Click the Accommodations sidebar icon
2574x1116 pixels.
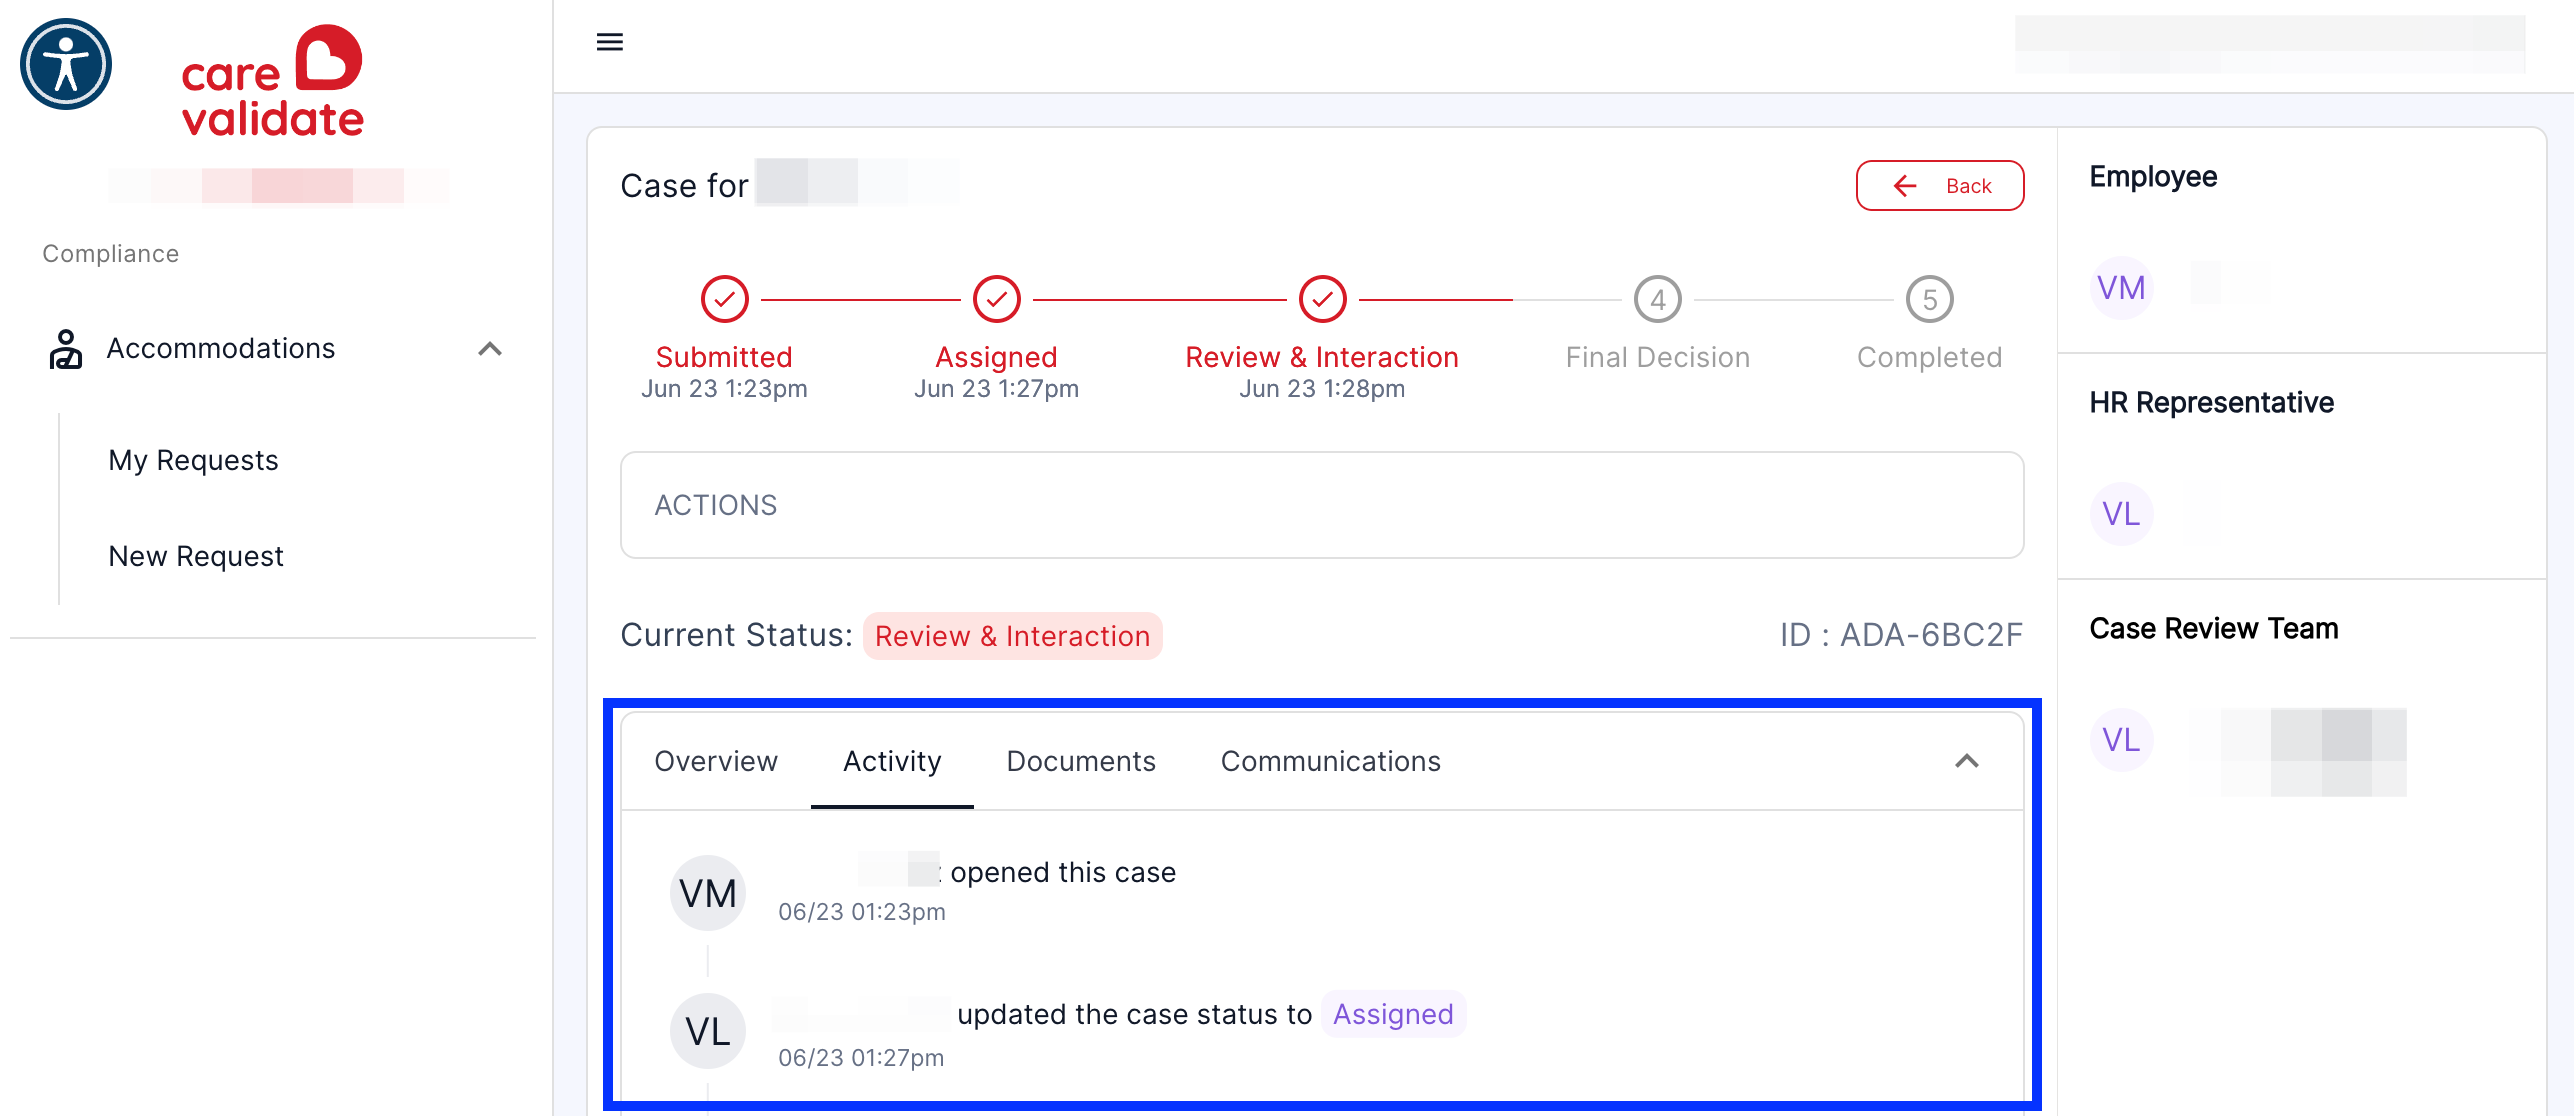66,349
